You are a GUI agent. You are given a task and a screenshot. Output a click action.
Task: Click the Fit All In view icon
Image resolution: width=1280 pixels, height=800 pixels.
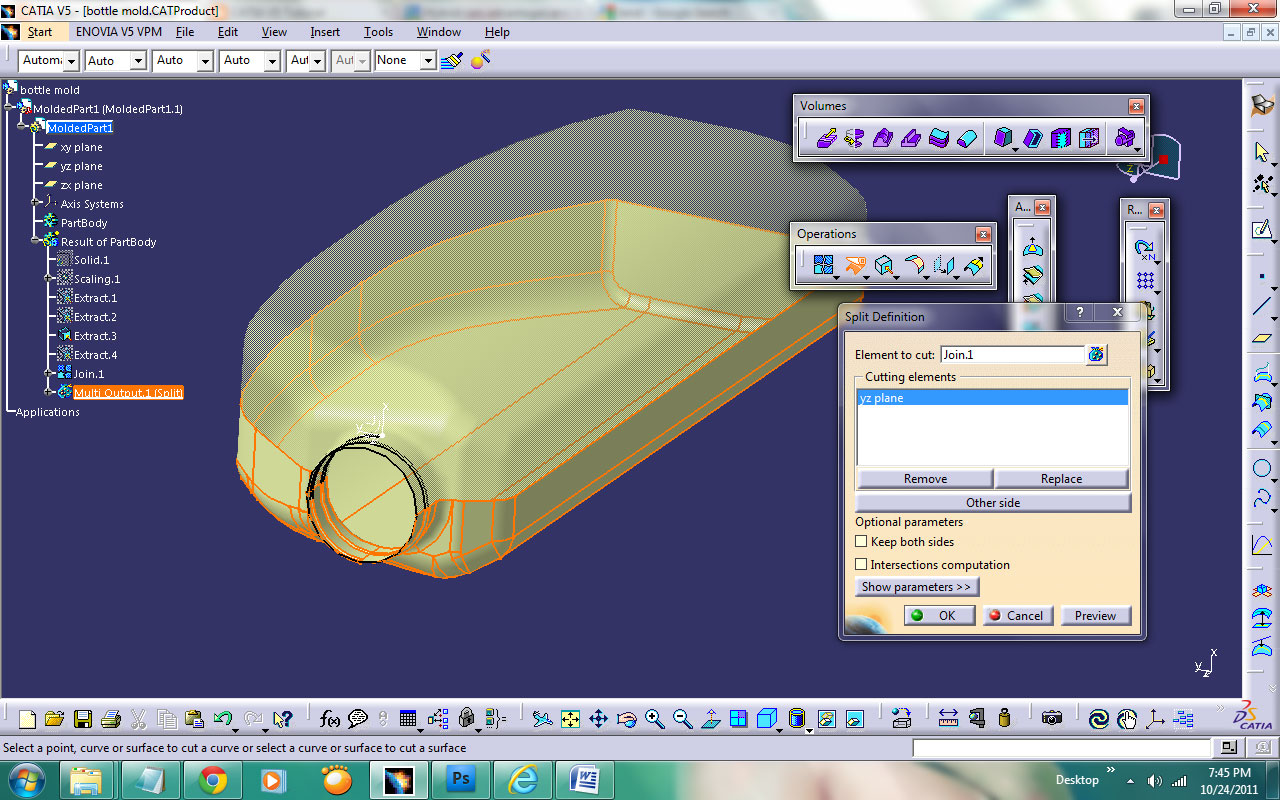pyautogui.click(x=570, y=718)
